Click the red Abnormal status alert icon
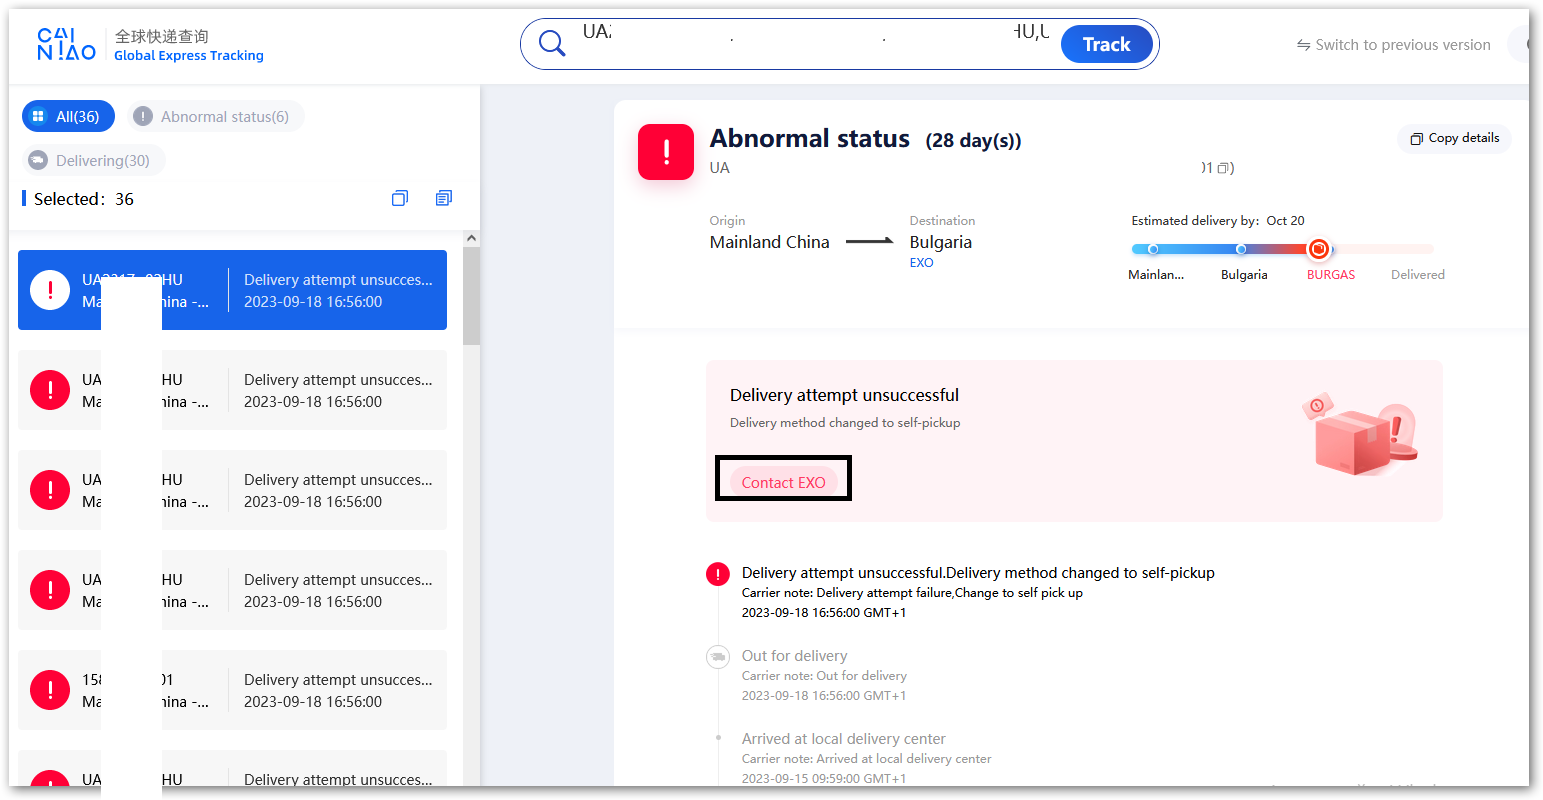Image resolution: width=1543 pixels, height=800 pixels. (666, 152)
